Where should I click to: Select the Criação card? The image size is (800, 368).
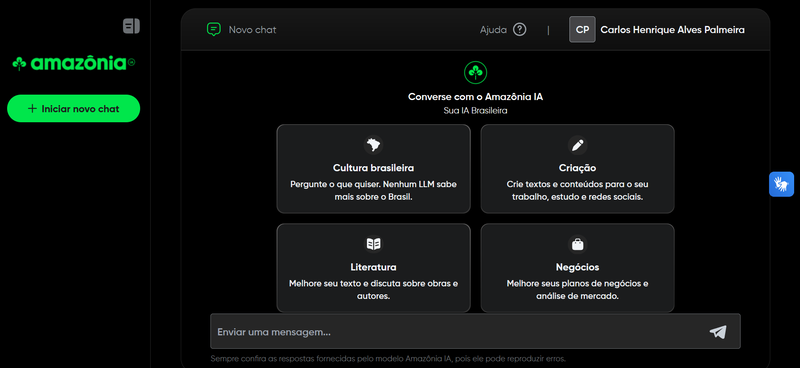pyautogui.click(x=578, y=168)
